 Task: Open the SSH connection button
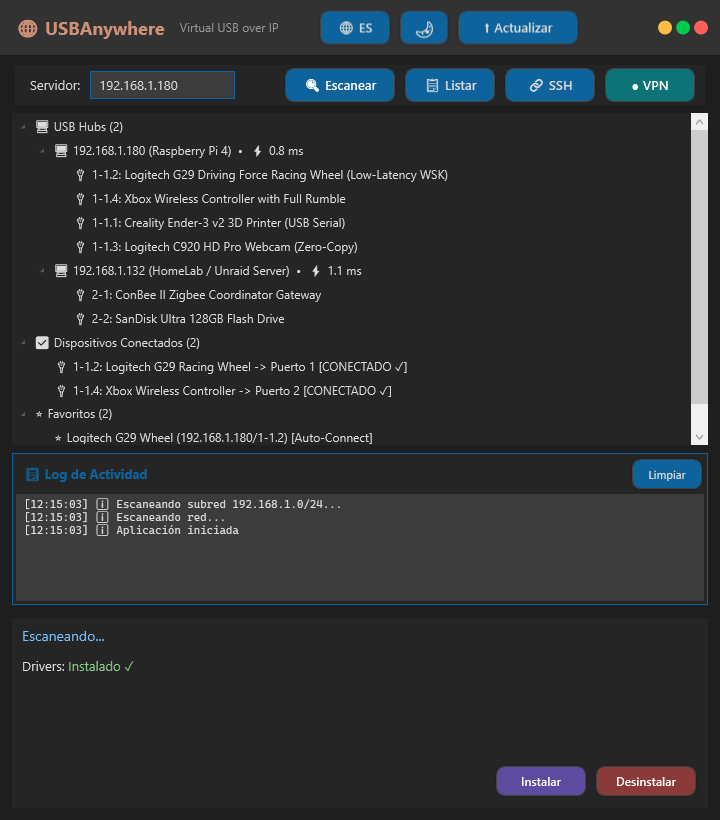(x=550, y=85)
